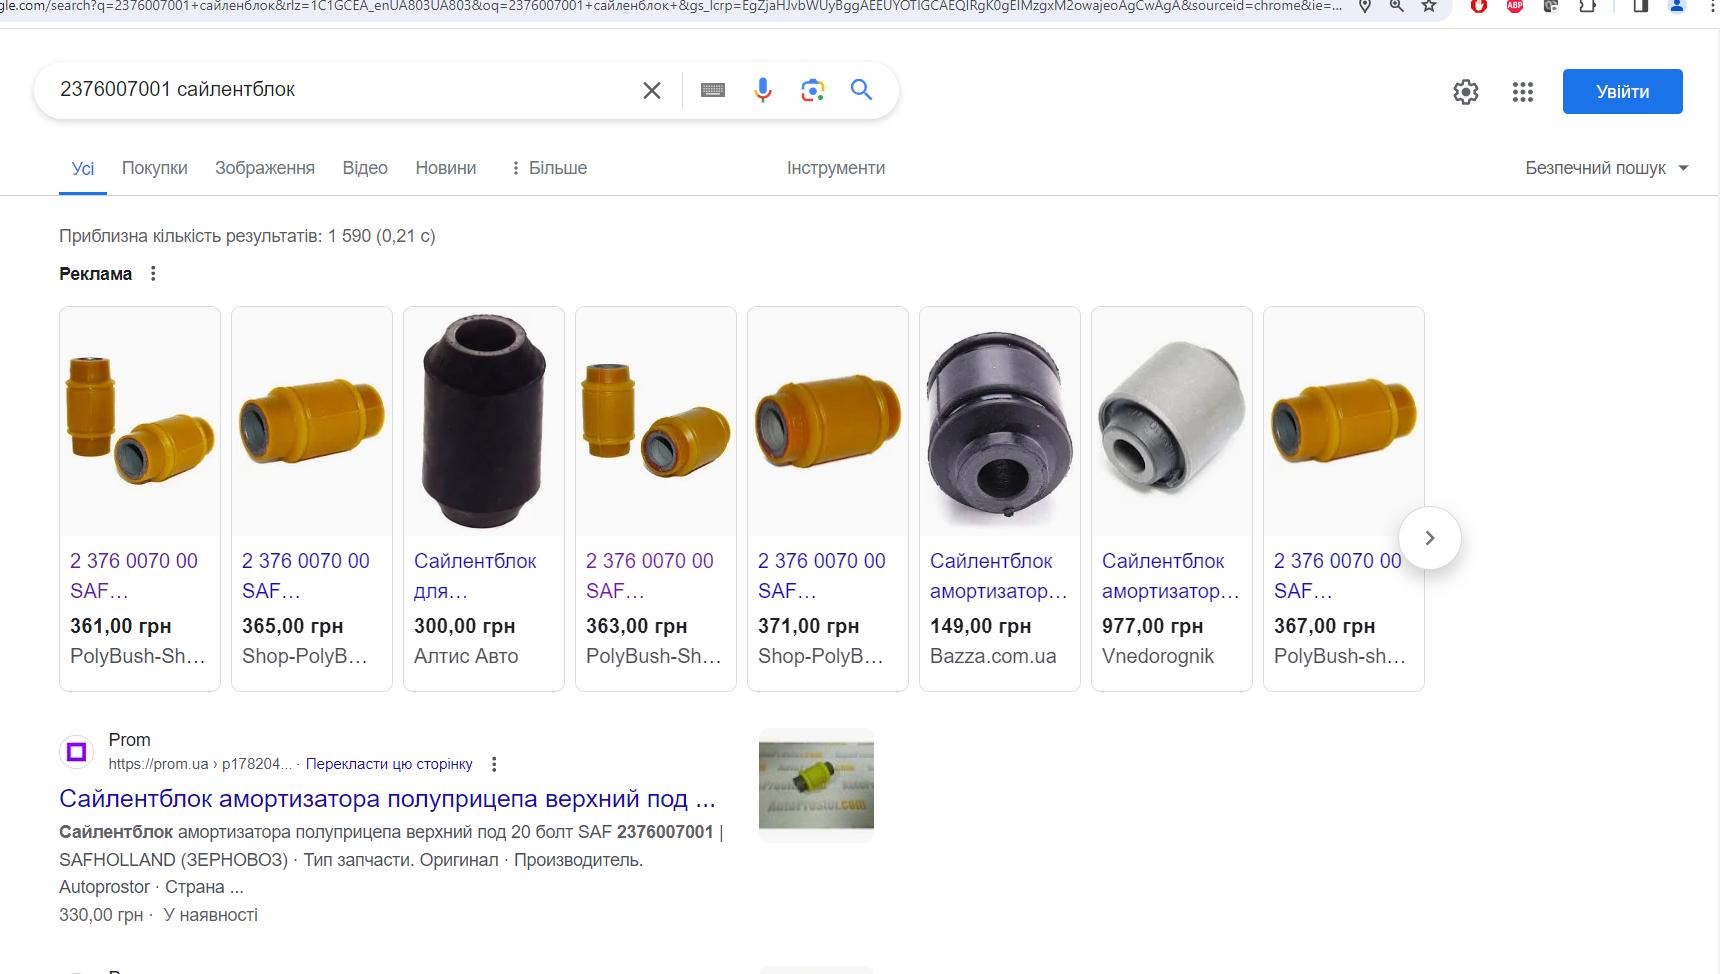Expand the Більше search filters menu
This screenshot has height=974, width=1720.
point(549,168)
